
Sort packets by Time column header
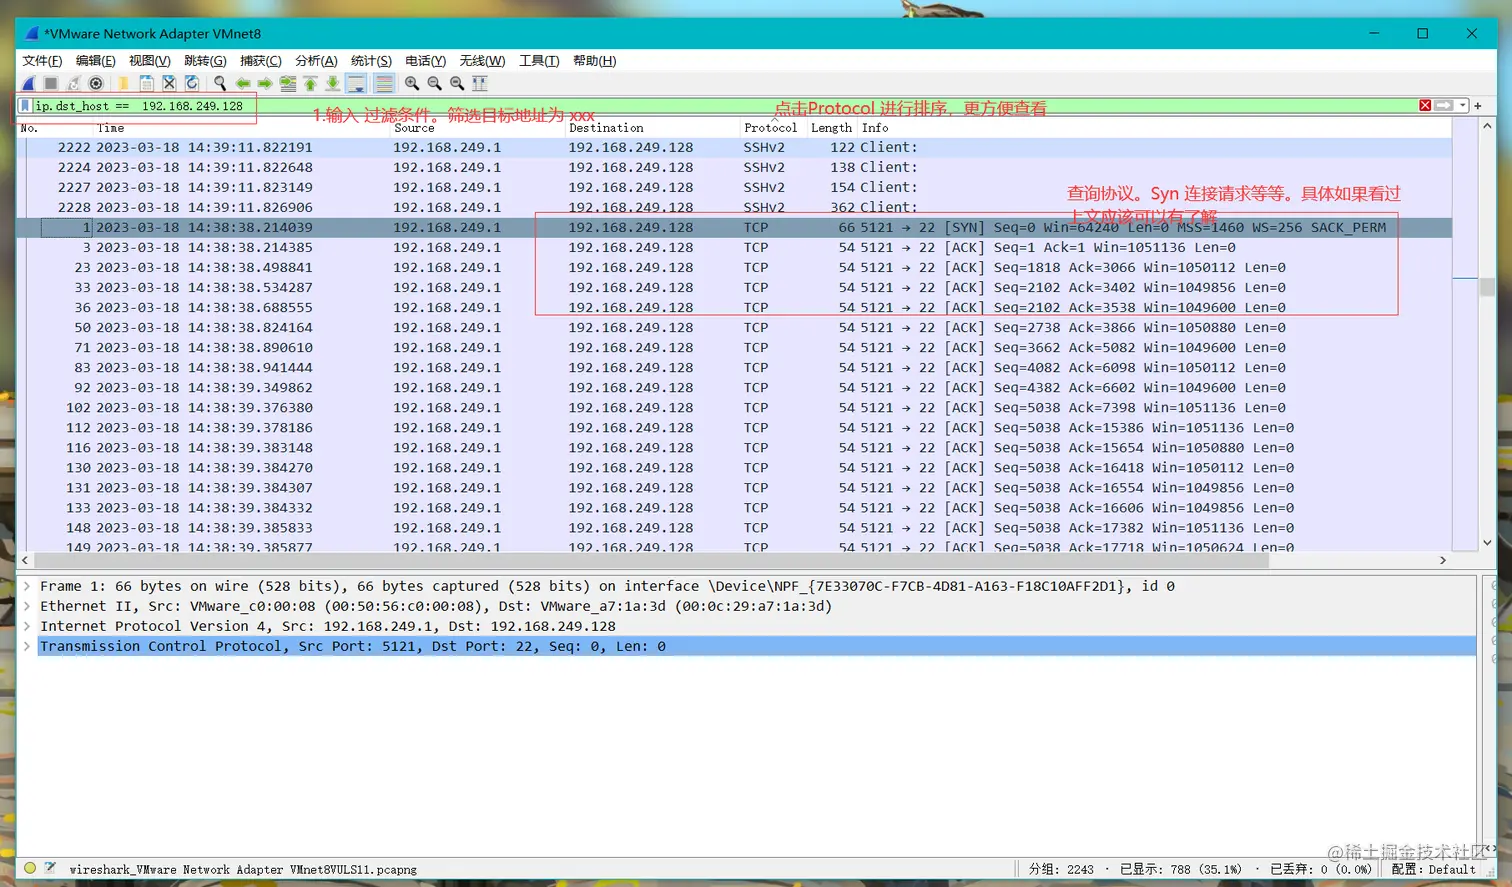(x=242, y=128)
